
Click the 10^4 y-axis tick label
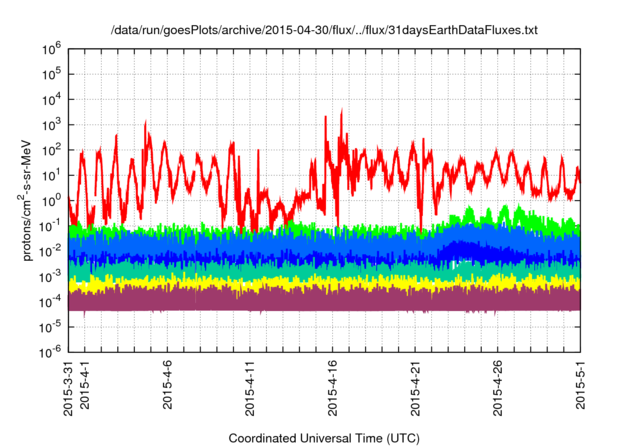(52, 100)
